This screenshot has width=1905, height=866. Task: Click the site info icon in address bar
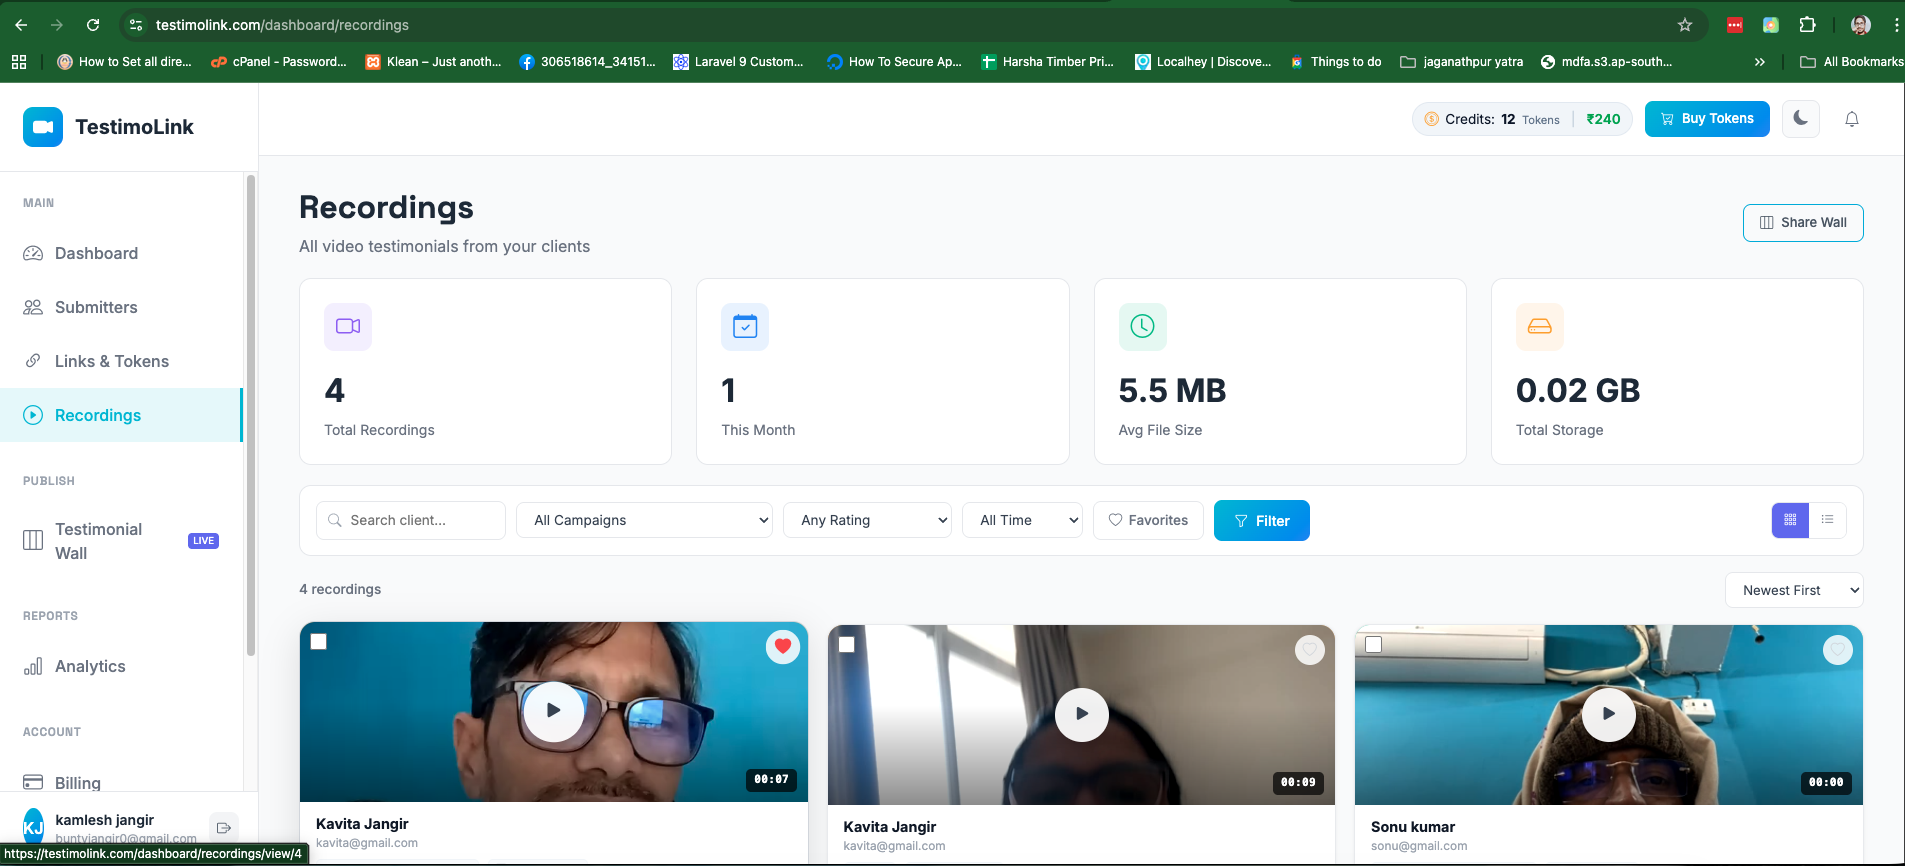[x=137, y=25]
